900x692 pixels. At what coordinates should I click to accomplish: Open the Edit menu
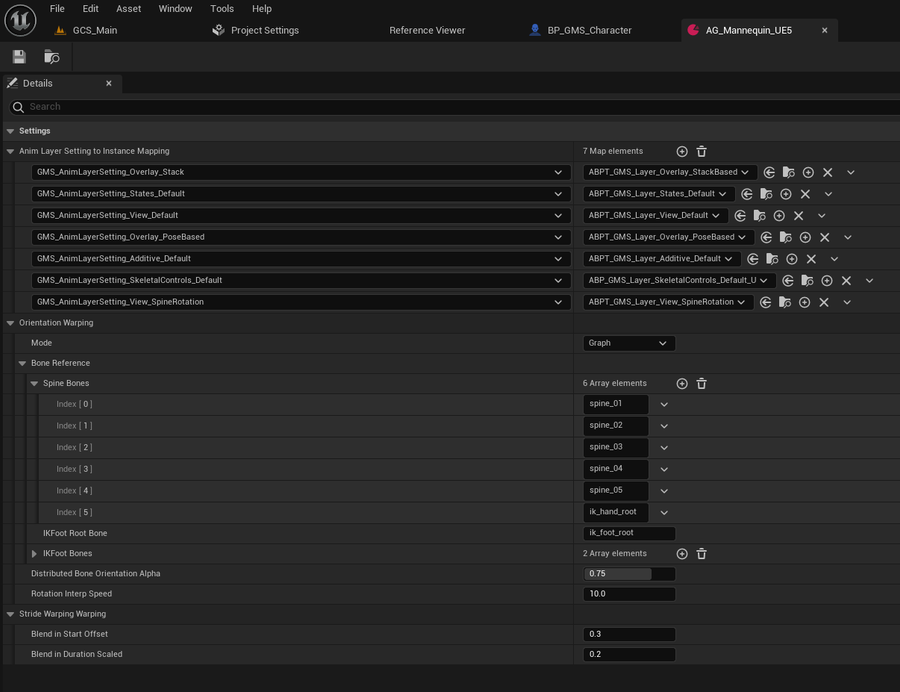coord(90,9)
